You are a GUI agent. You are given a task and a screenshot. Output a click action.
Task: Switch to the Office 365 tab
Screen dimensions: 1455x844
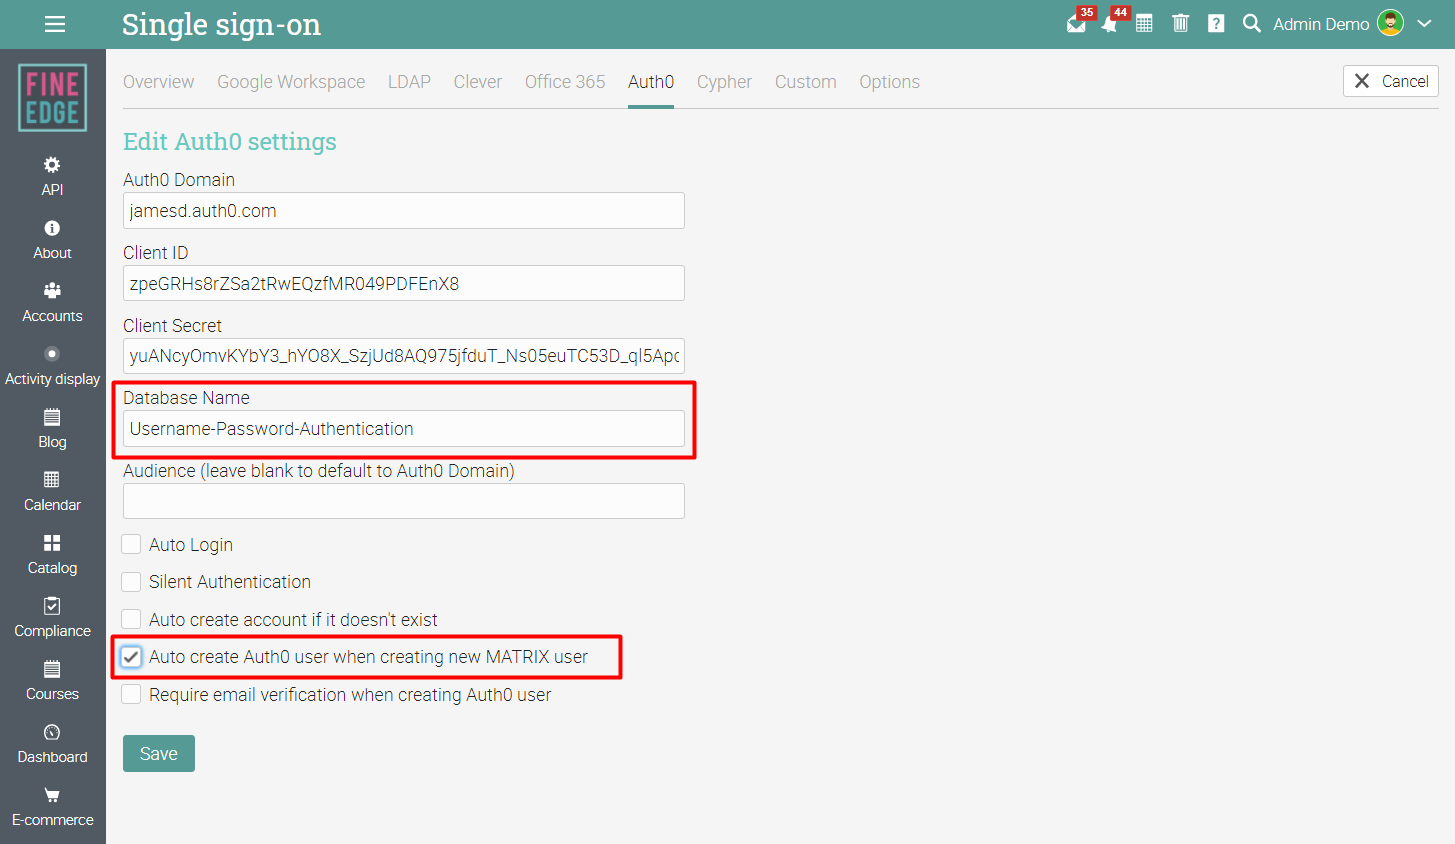click(565, 82)
